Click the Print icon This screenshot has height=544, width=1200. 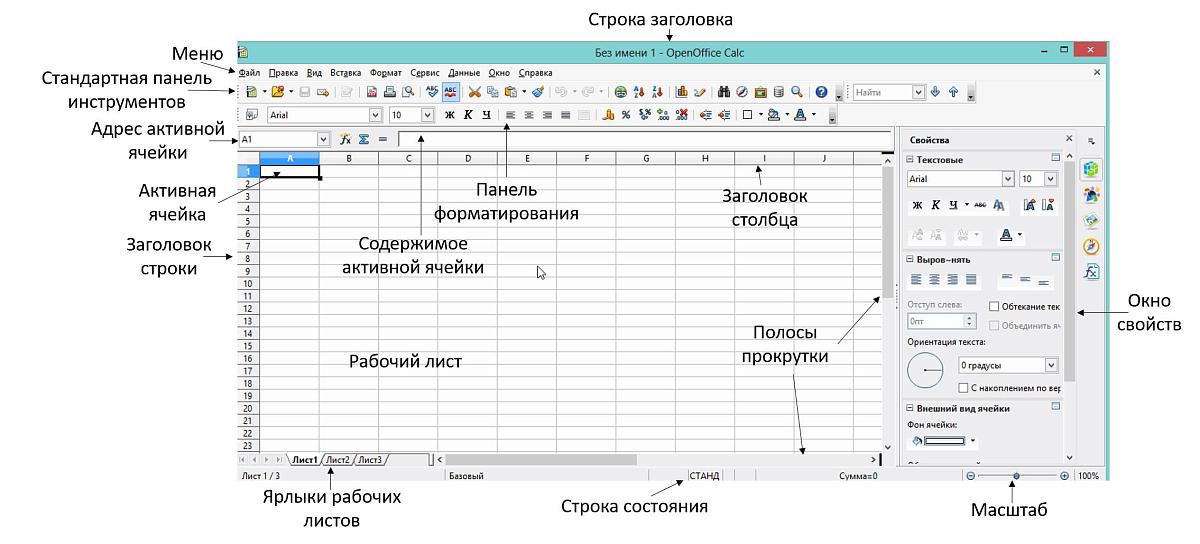pos(389,92)
